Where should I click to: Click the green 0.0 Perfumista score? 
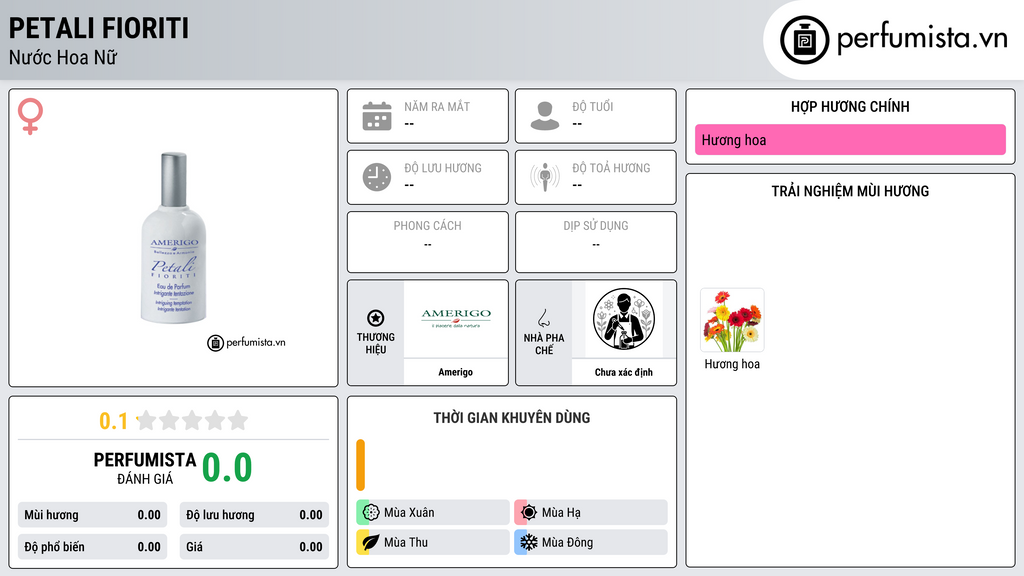point(227,468)
